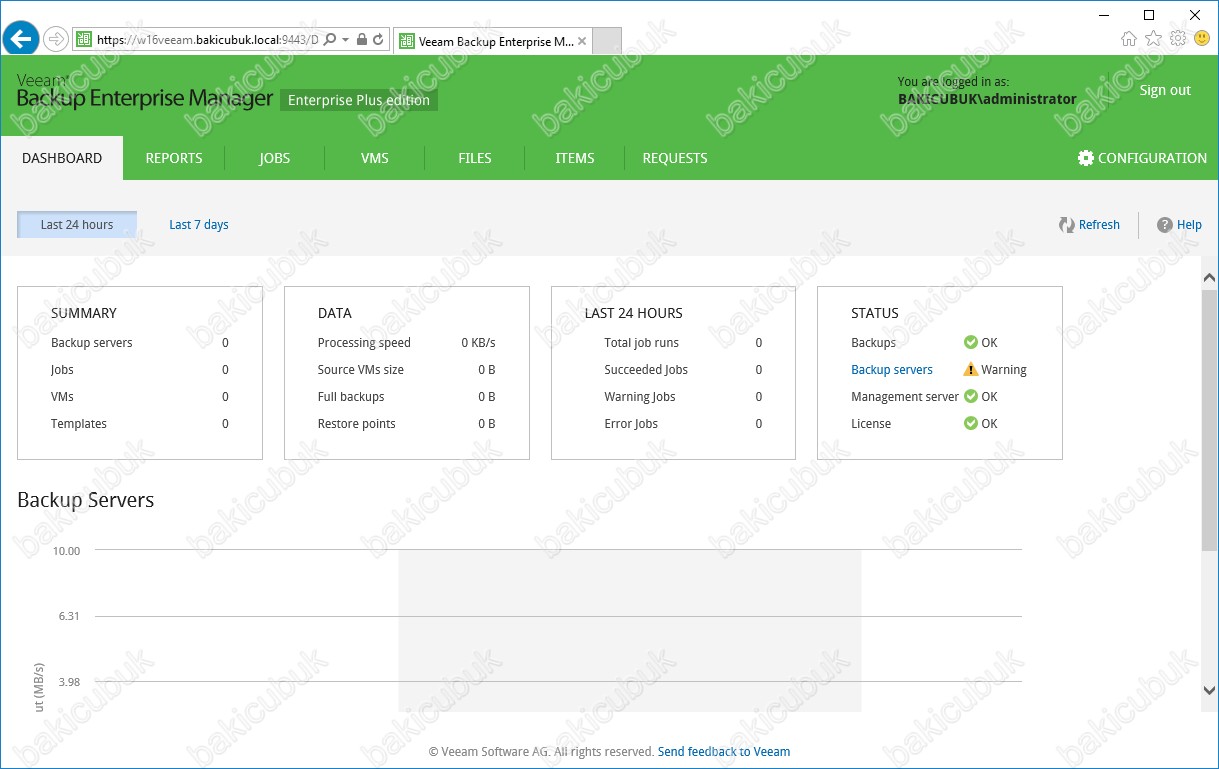Click the Error Jobs label
Screen dimensions: 1219x769
click(631, 424)
